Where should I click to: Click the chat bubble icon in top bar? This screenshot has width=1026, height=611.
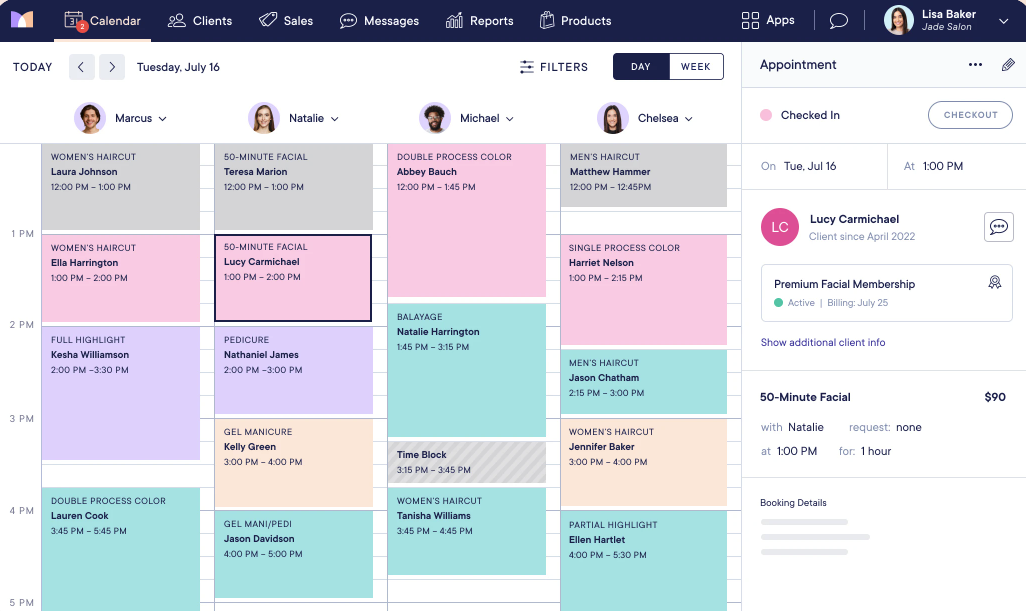839,21
